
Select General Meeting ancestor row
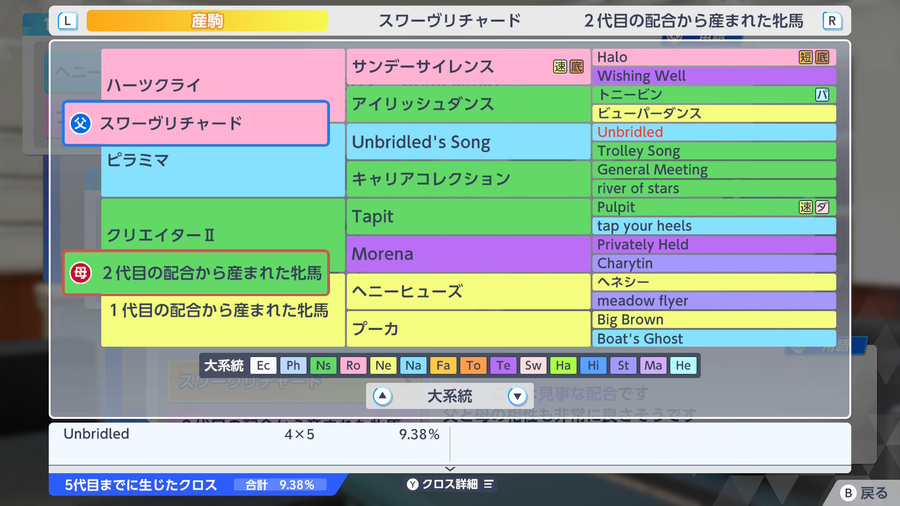click(x=714, y=170)
